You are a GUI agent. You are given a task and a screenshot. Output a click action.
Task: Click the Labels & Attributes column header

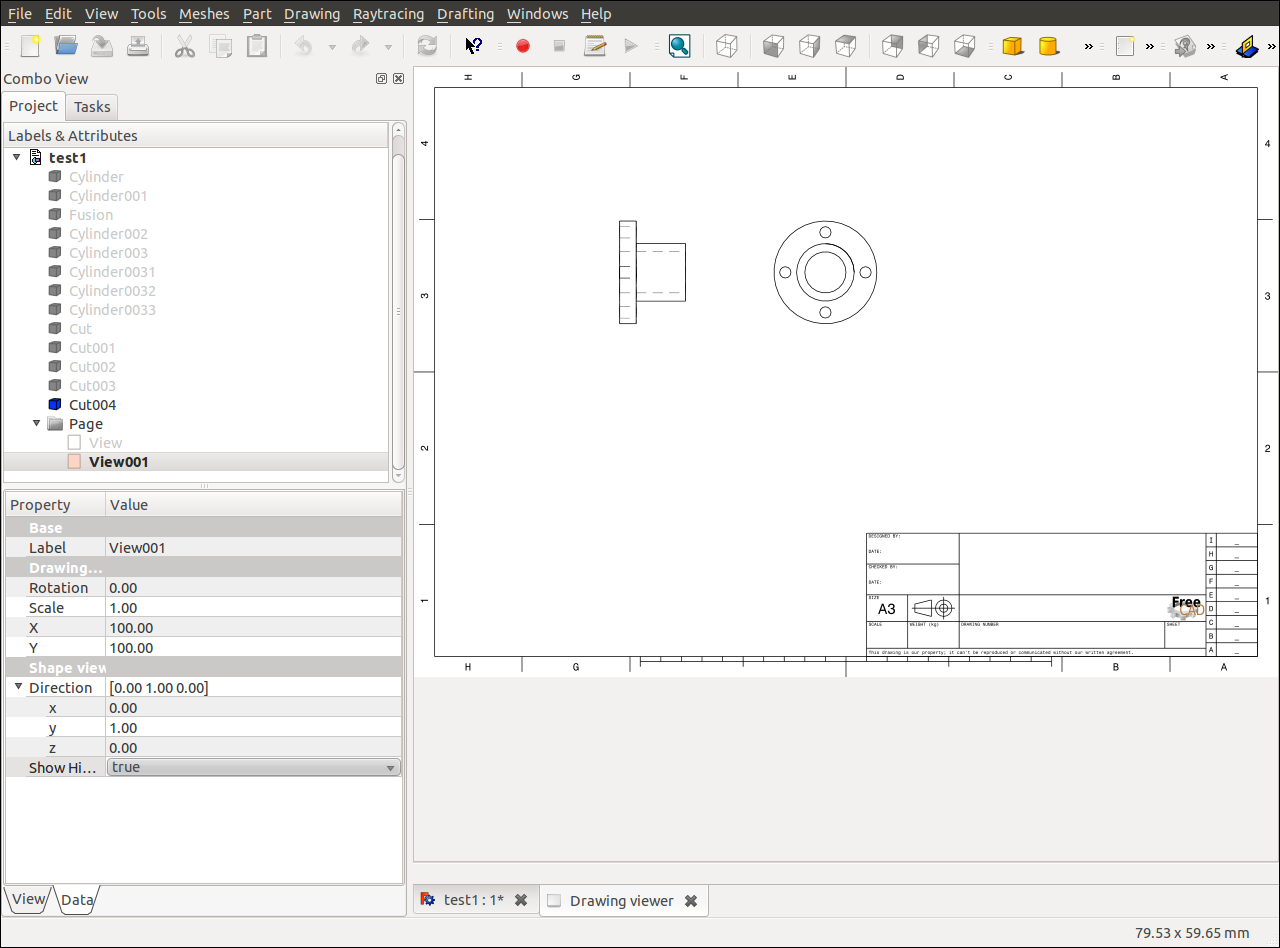click(196, 136)
